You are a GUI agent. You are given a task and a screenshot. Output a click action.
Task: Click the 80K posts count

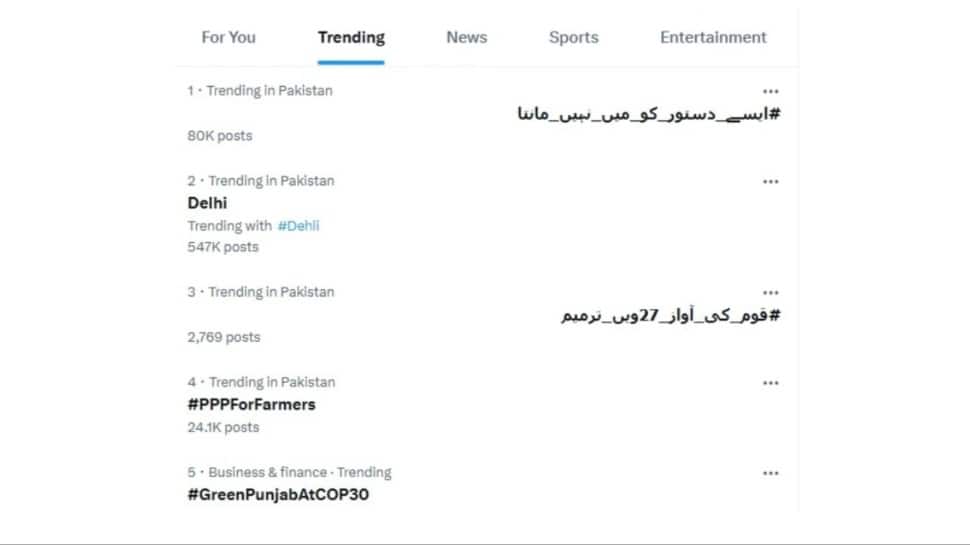click(x=220, y=136)
